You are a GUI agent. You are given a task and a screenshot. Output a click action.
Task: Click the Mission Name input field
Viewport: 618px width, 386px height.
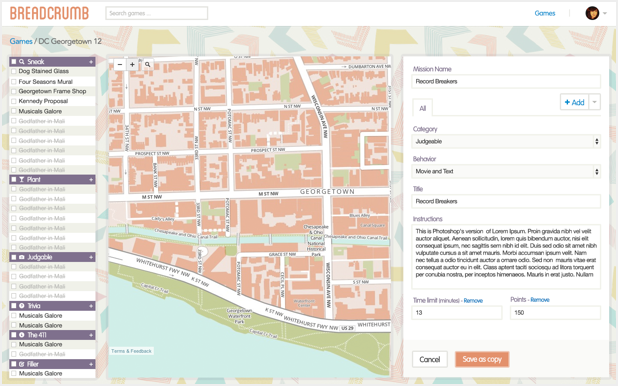[x=506, y=81]
